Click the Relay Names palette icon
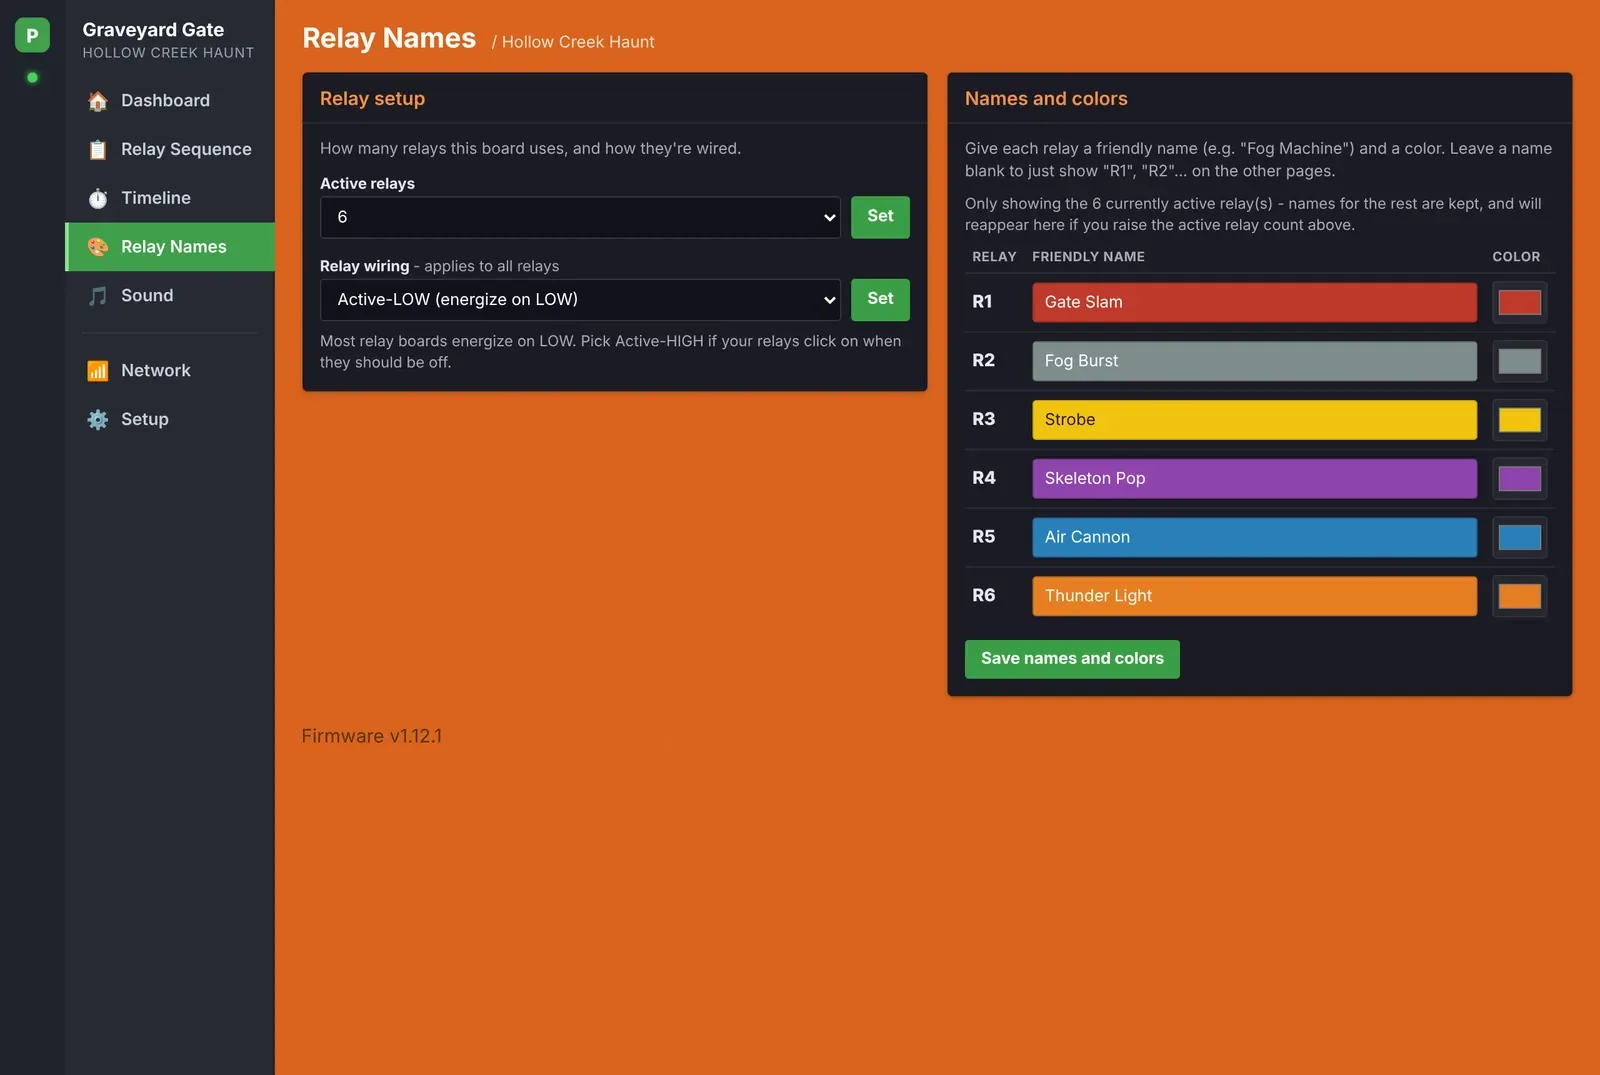Screen dimensions: 1600x1075 (x=97, y=247)
